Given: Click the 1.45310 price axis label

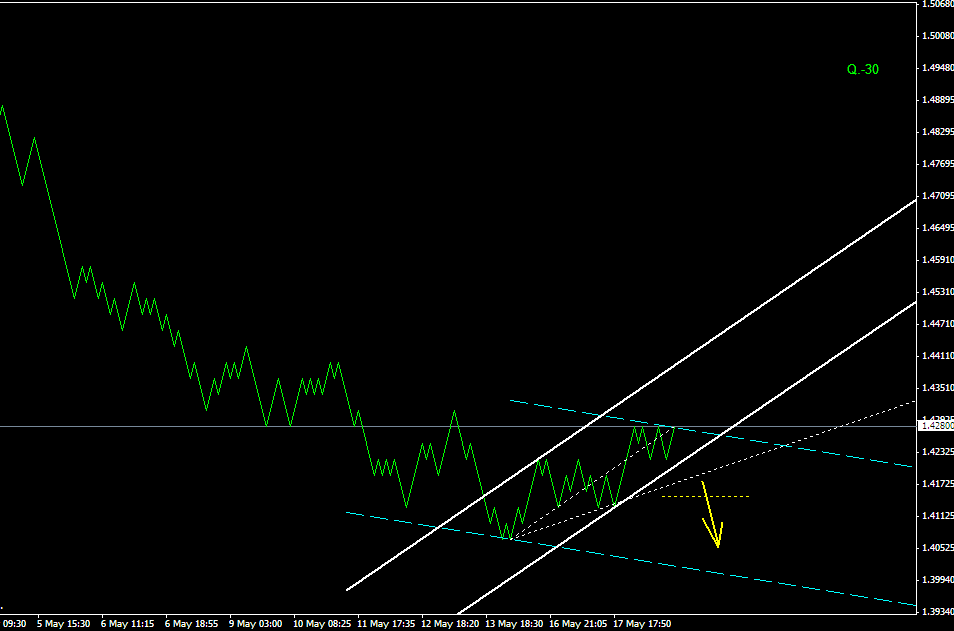Looking at the screenshot, I should pos(938,291).
